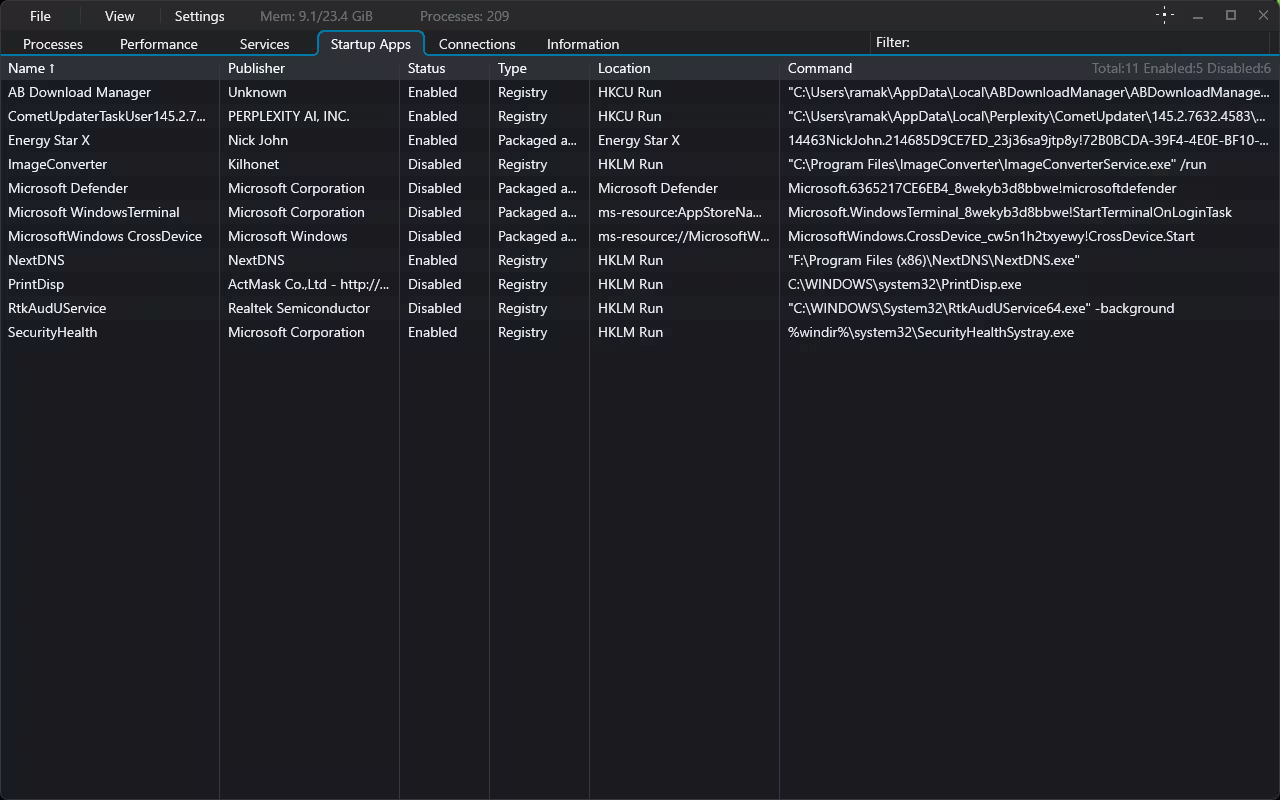Click the microsoftdefender command cell

pyautogui.click(x=982, y=188)
